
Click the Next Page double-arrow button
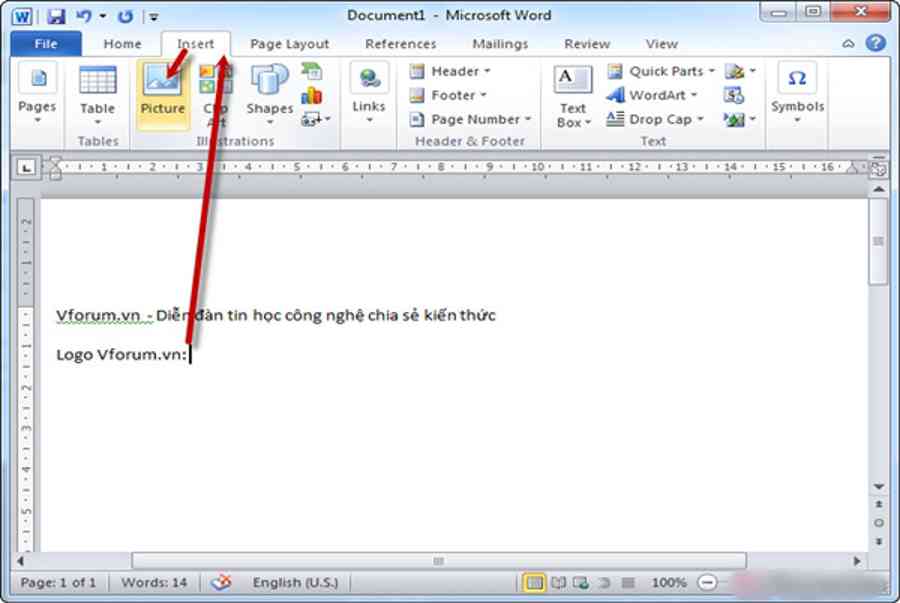click(879, 541)
